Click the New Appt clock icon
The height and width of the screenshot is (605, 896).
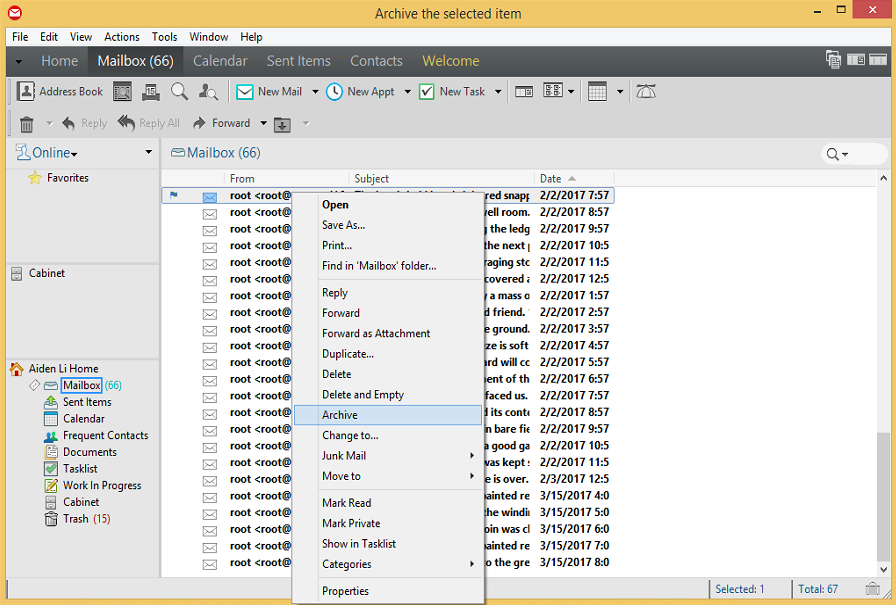click(x=334, y=92)
